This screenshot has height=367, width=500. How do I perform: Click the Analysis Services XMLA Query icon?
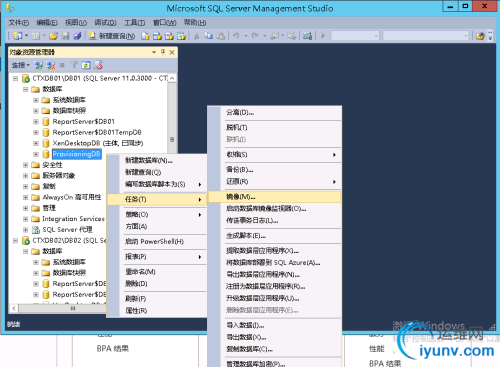pos(181,36)
